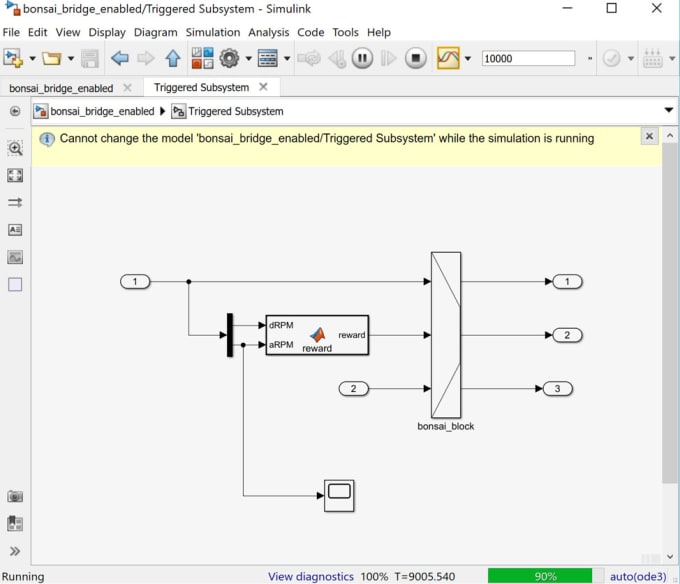Viewport: 680px width, 584px height.
Task: Navigate Forward with the right arrow icon
Action: [146, 58]
